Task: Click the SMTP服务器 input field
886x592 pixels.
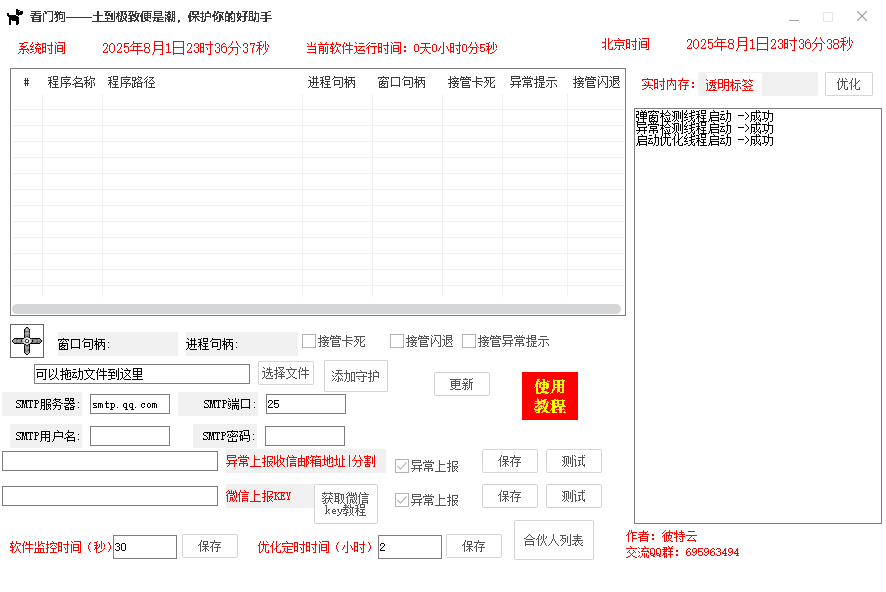Action: [x=130, y=404]
